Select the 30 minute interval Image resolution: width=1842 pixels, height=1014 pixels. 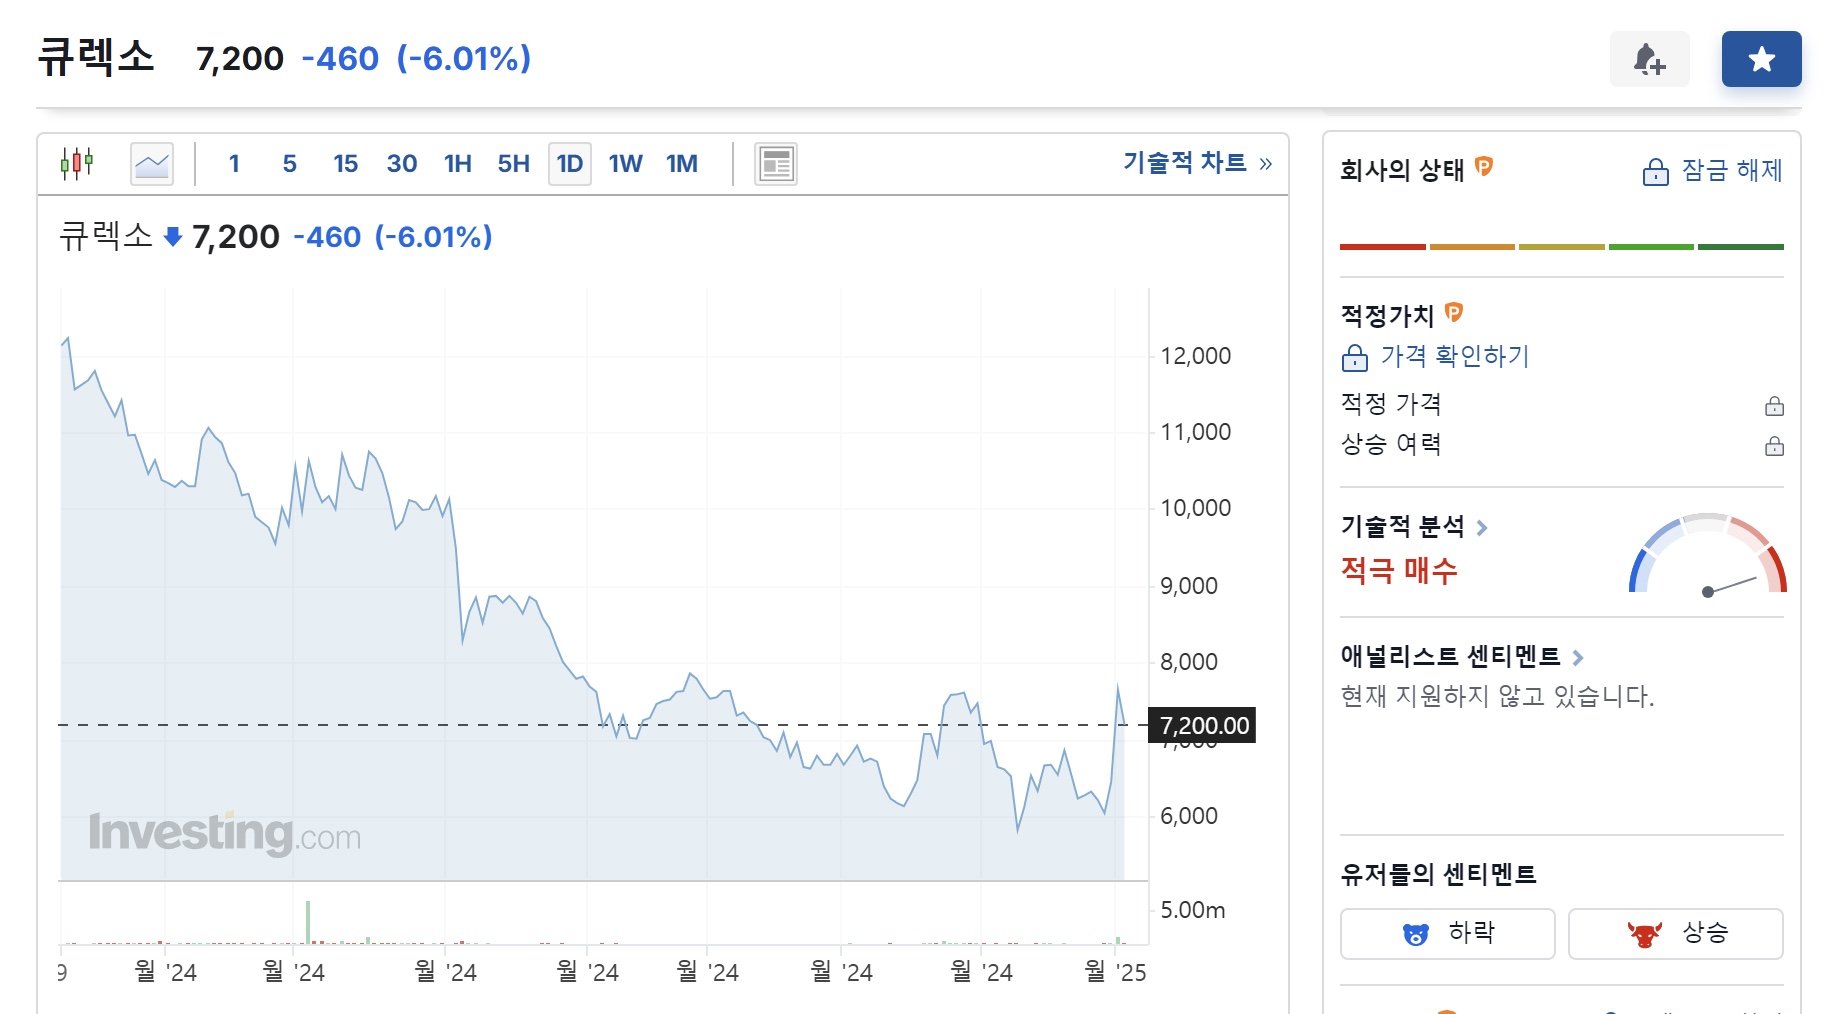coord(402,164)
